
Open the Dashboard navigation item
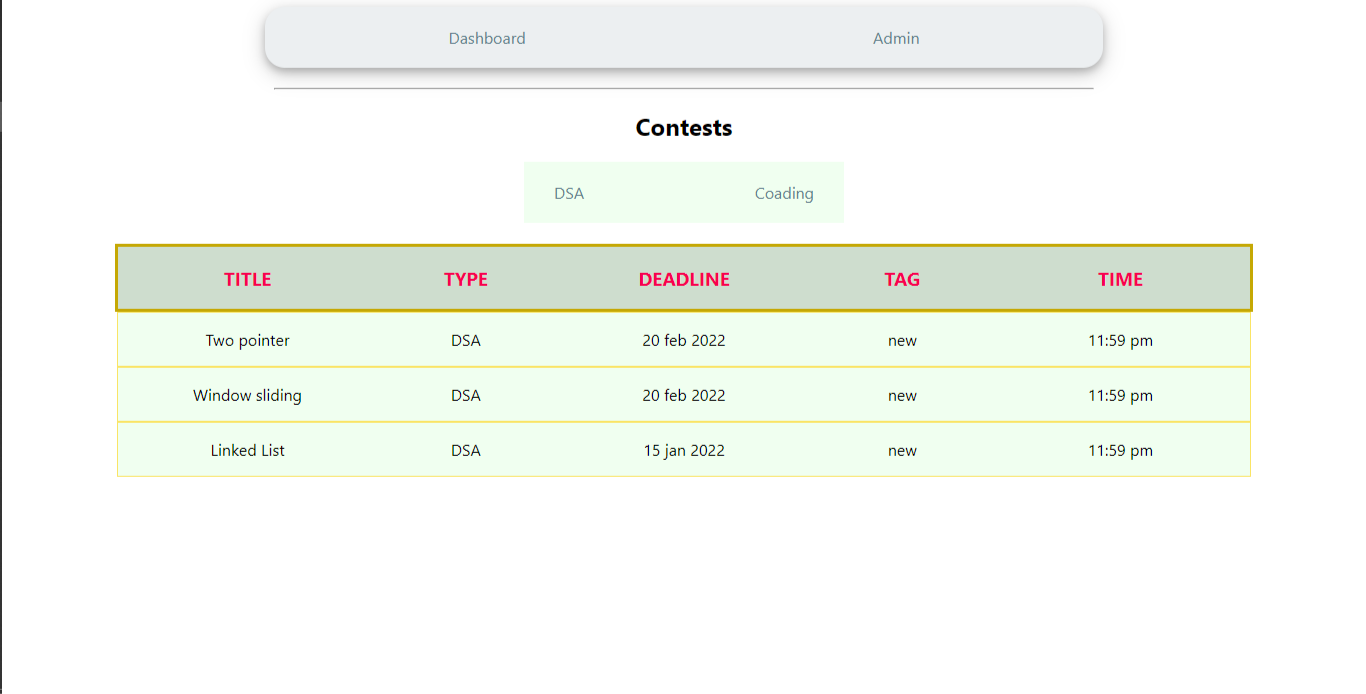(487, 38)
